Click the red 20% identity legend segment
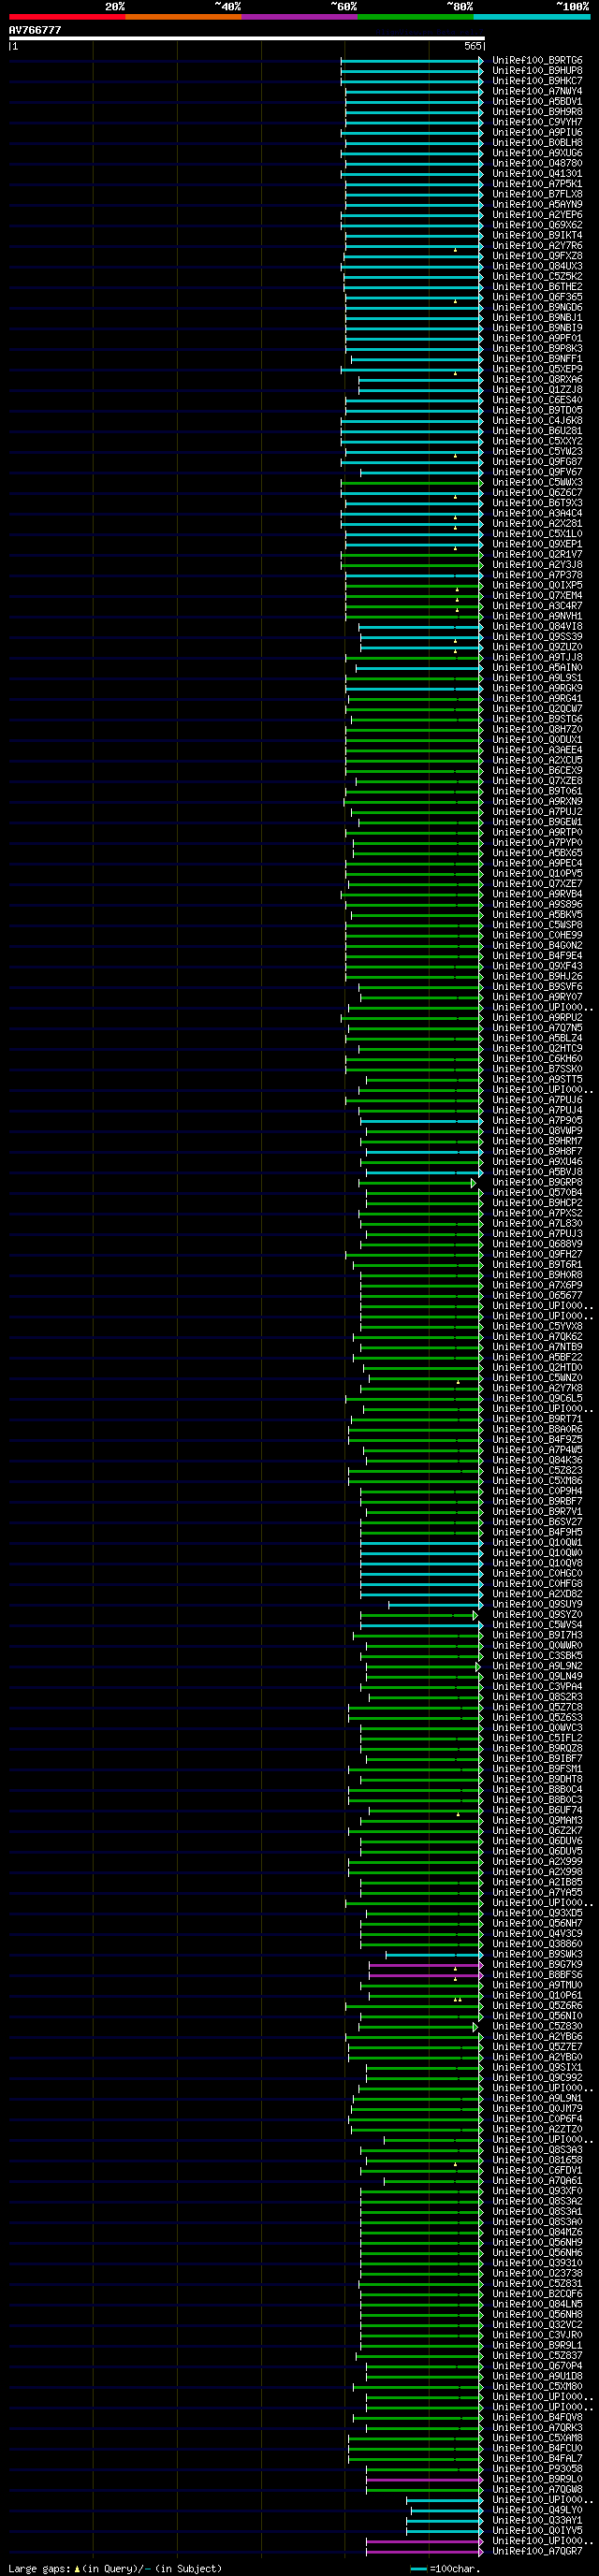 point(67,16)
